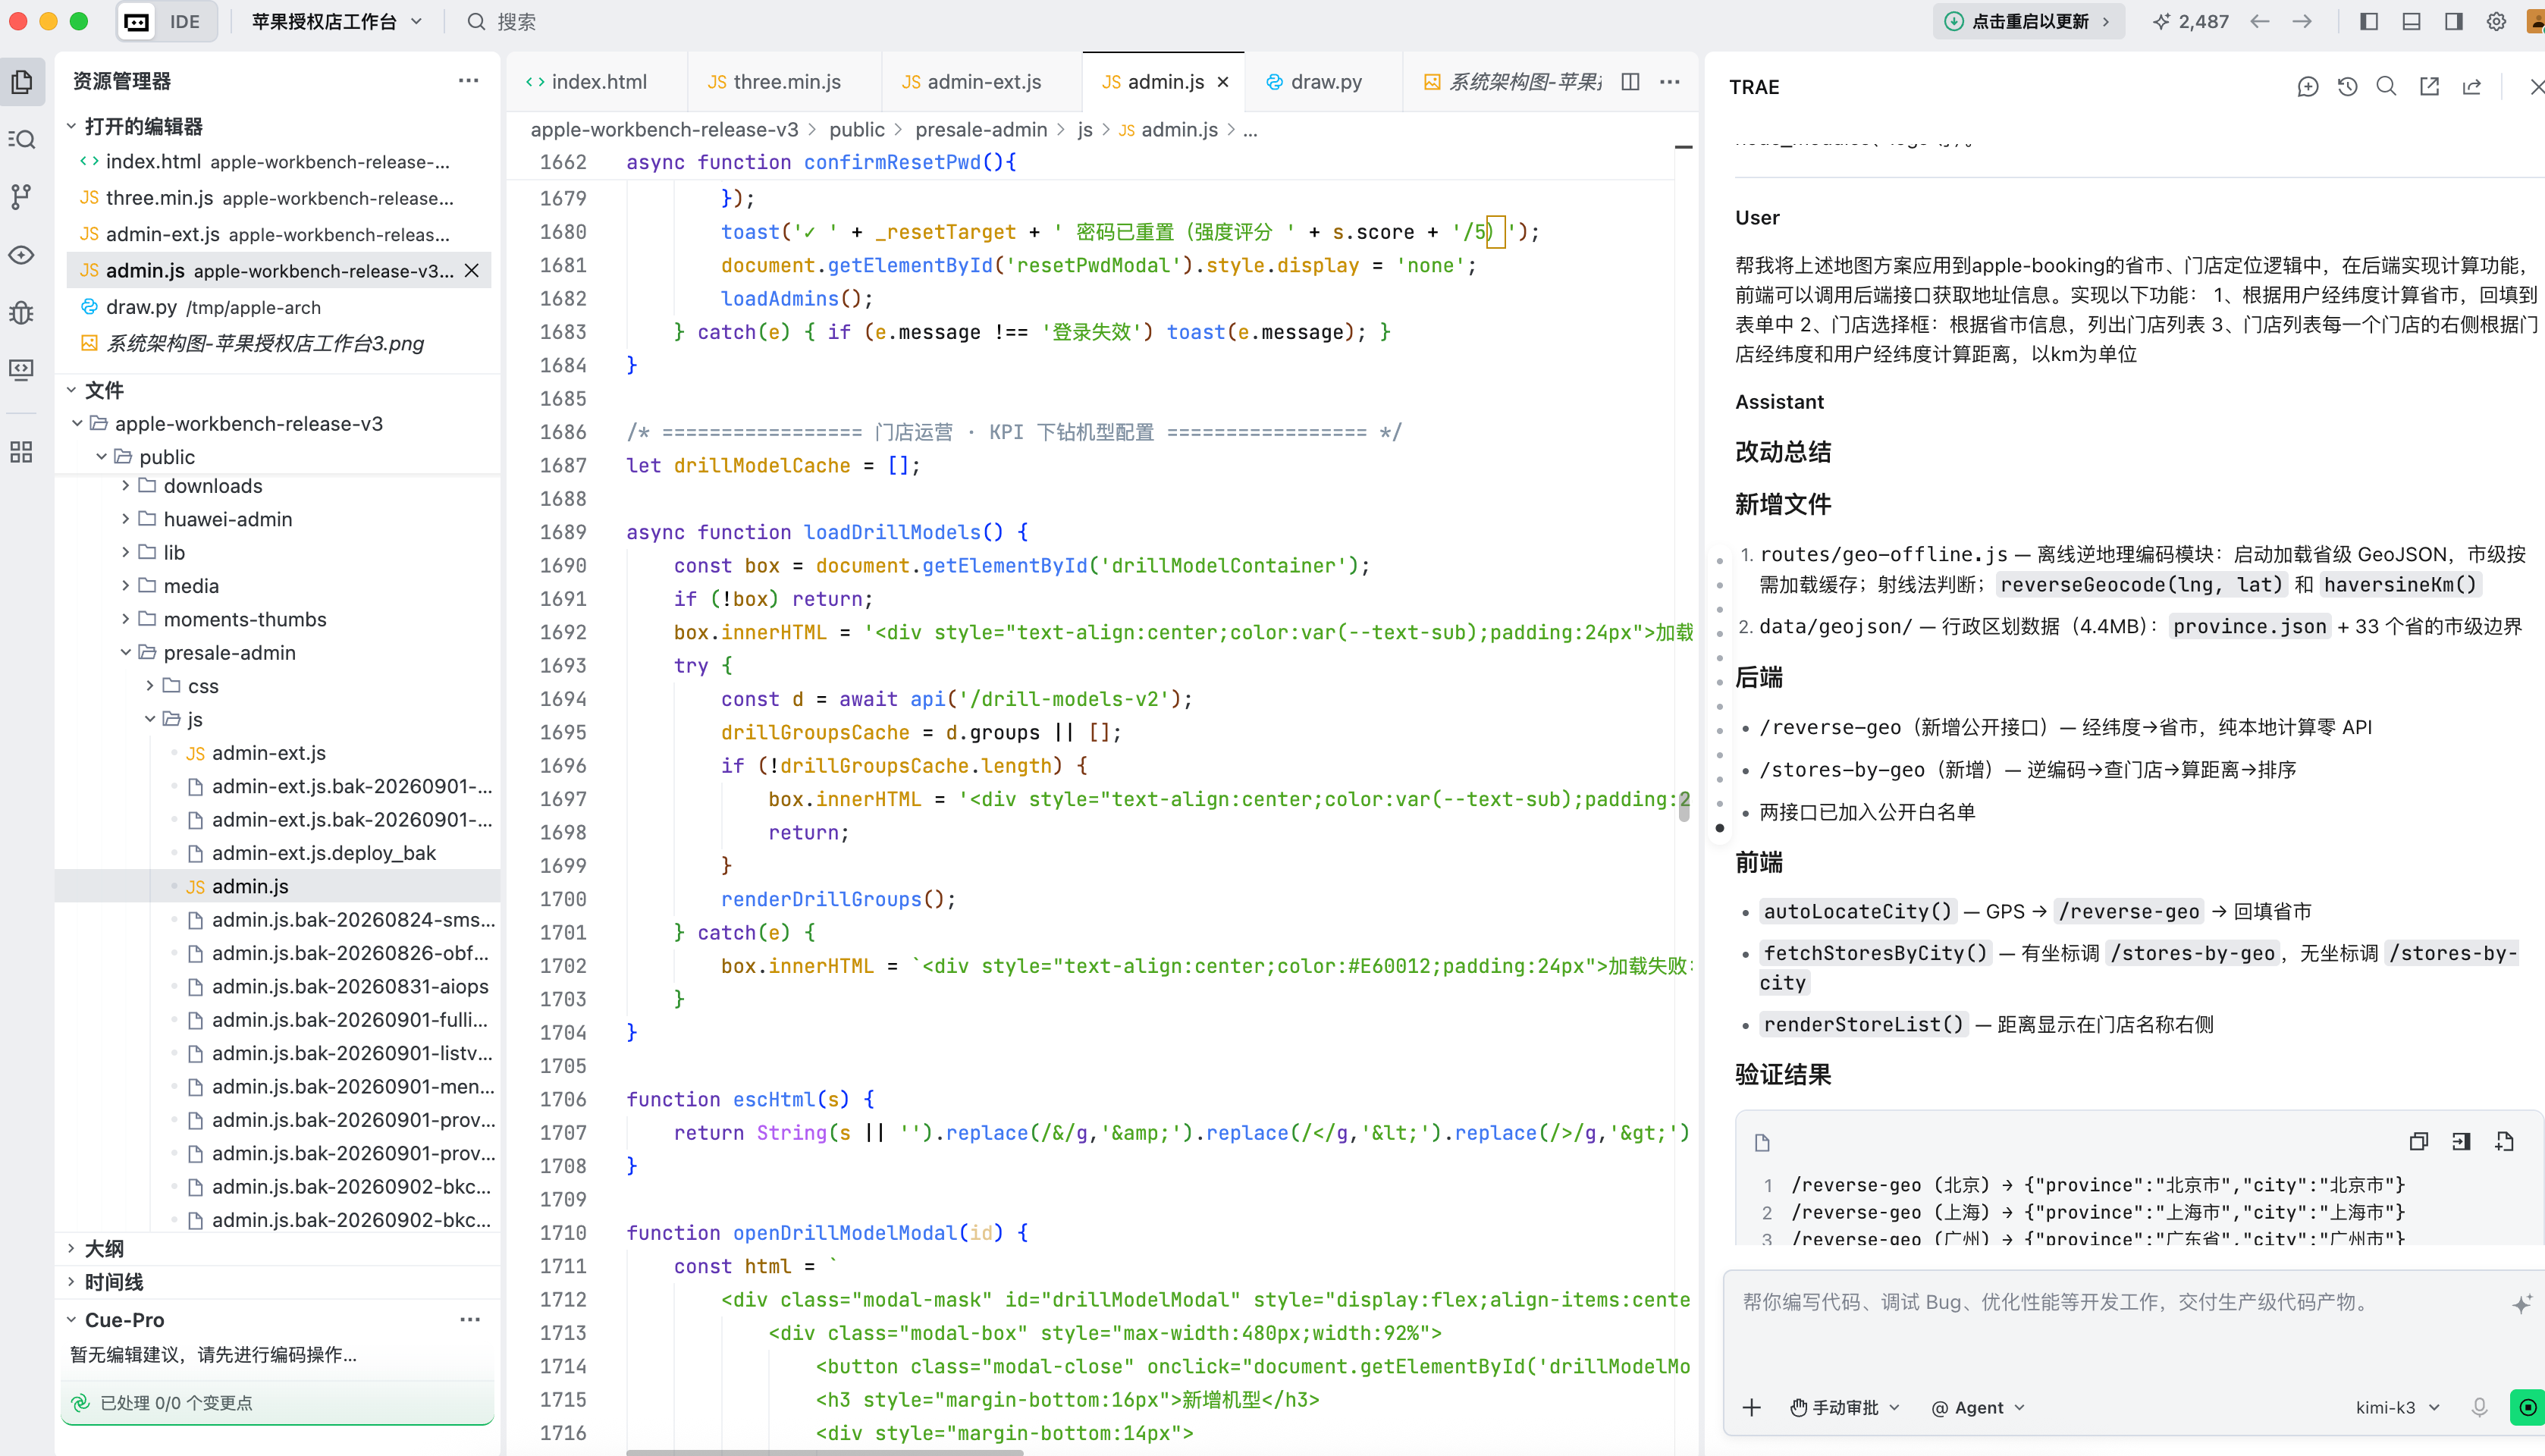2545x1456 pixels.
Task: Open Cue-Pro section more options
Action: (470, 1320)
